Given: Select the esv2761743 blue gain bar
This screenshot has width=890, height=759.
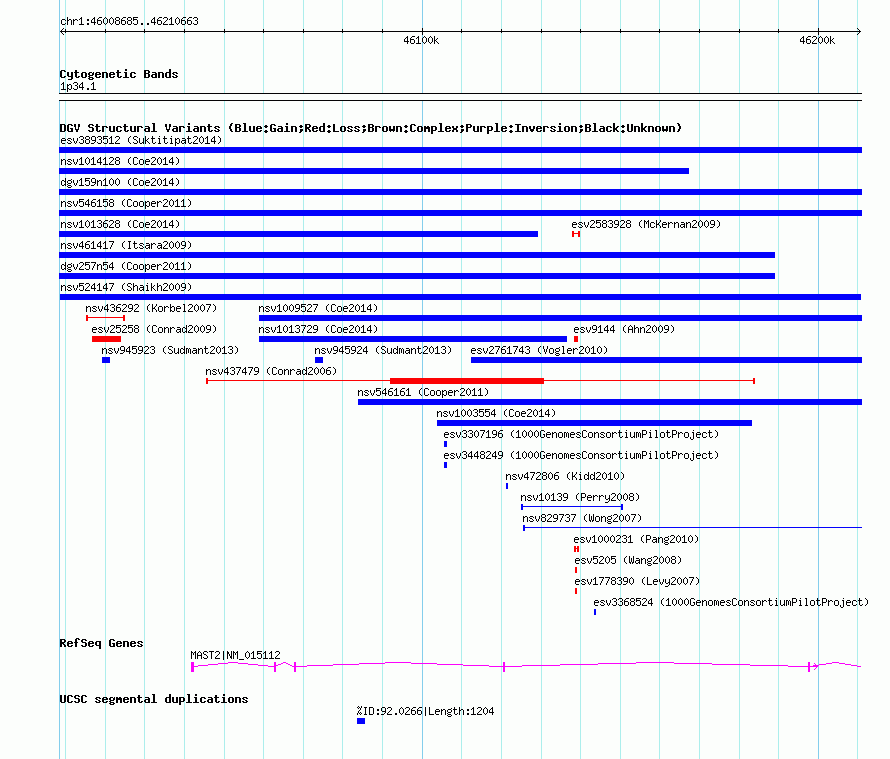Looking at the screenshot, I should point(666,360).
